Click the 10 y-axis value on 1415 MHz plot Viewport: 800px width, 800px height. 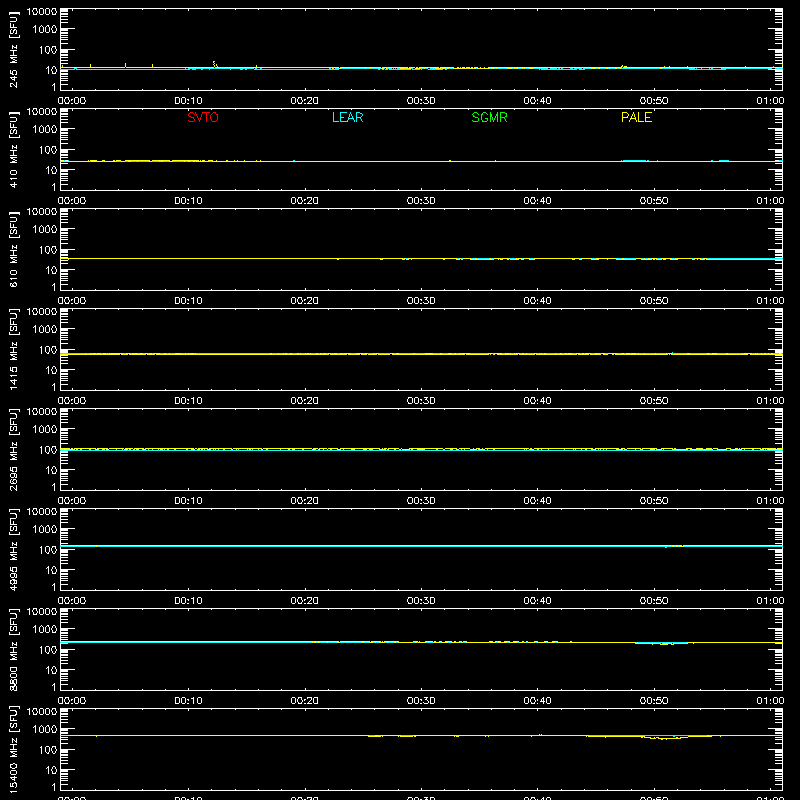[51, 370]
